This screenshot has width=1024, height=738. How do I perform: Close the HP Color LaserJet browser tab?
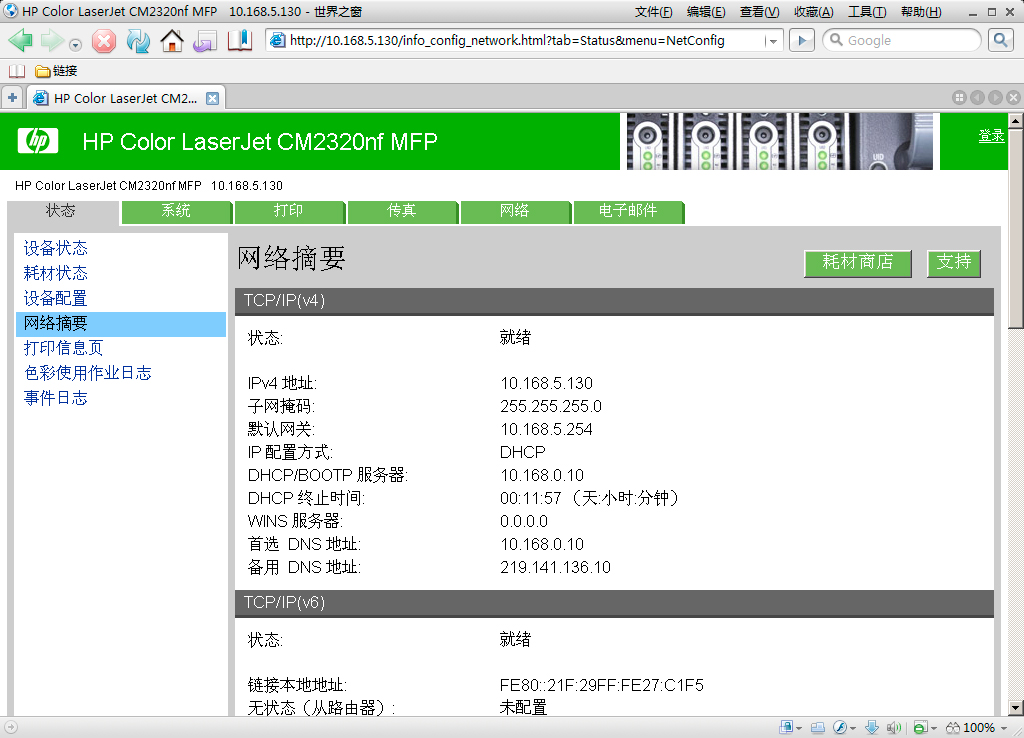(x=212, y=98)
